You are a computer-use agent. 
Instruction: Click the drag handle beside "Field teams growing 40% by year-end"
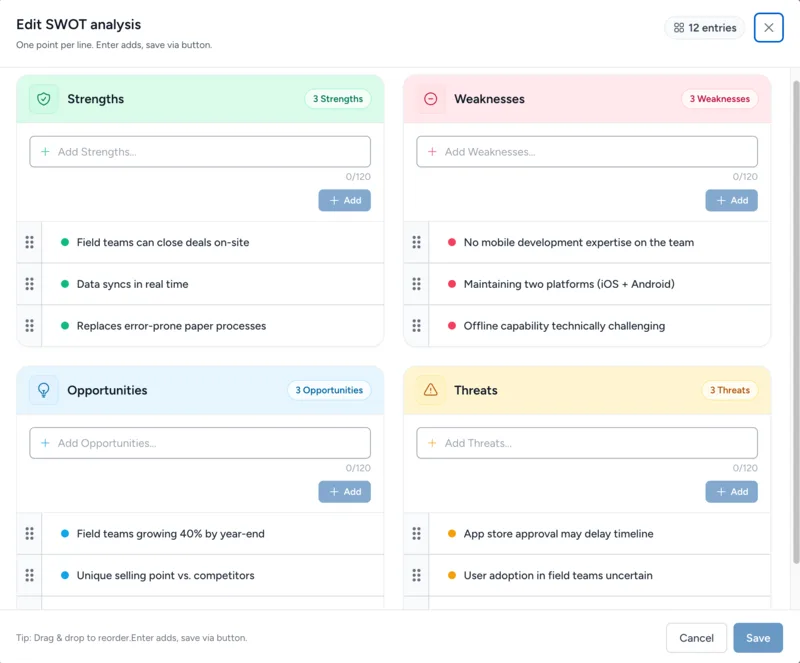[x=28, y=533]
